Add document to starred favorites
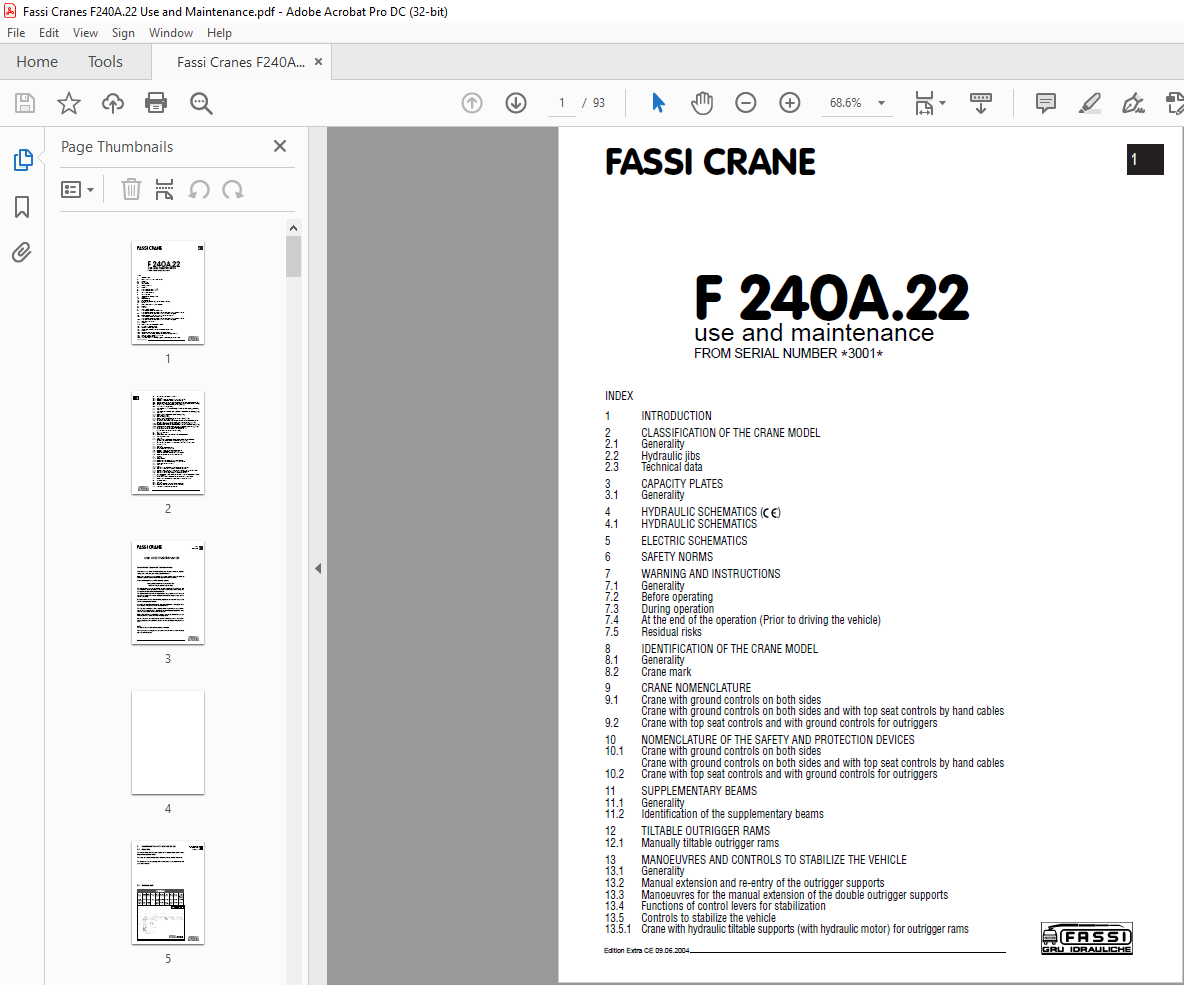Viewport: 1184px width, 985px height. (x=69, y=103)
